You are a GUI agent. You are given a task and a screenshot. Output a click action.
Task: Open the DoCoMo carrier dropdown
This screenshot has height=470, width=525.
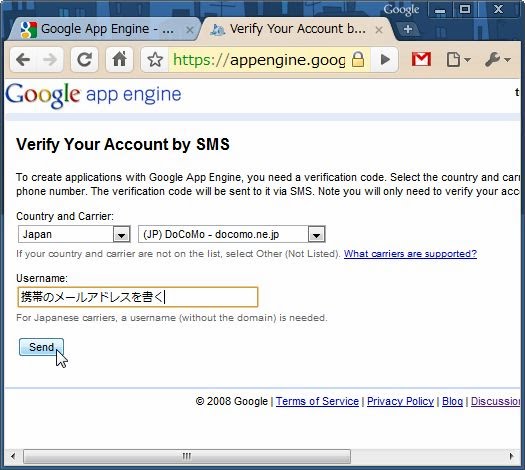[x=232, y=234]
